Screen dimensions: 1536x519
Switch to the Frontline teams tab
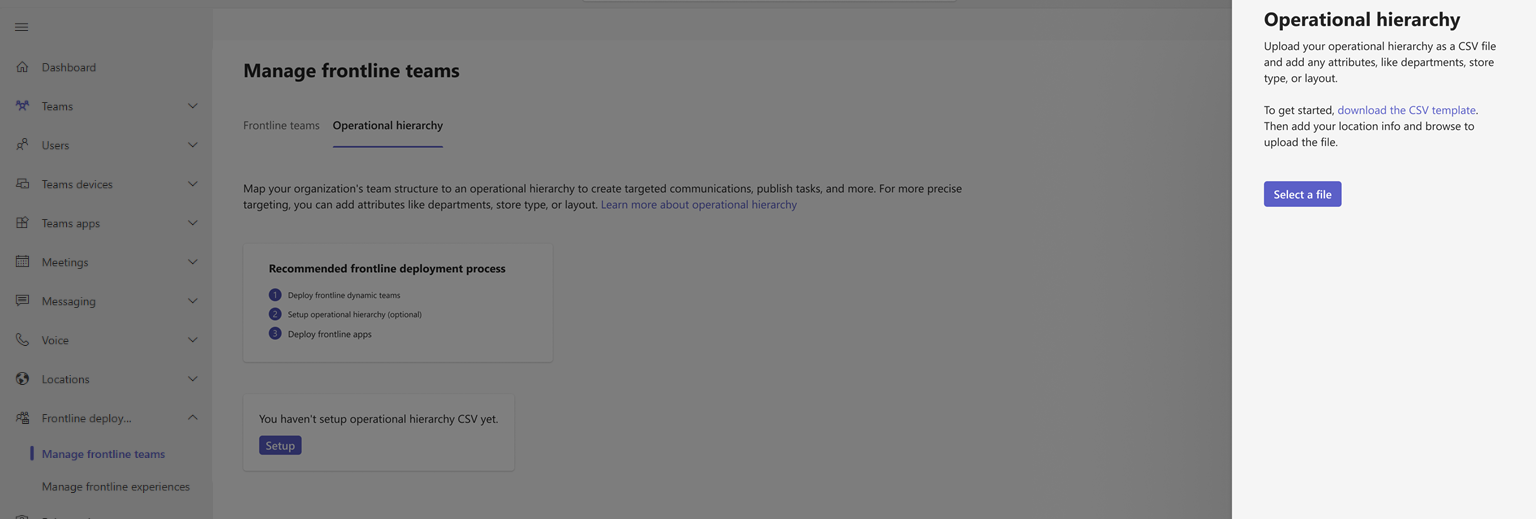[281, 125]
